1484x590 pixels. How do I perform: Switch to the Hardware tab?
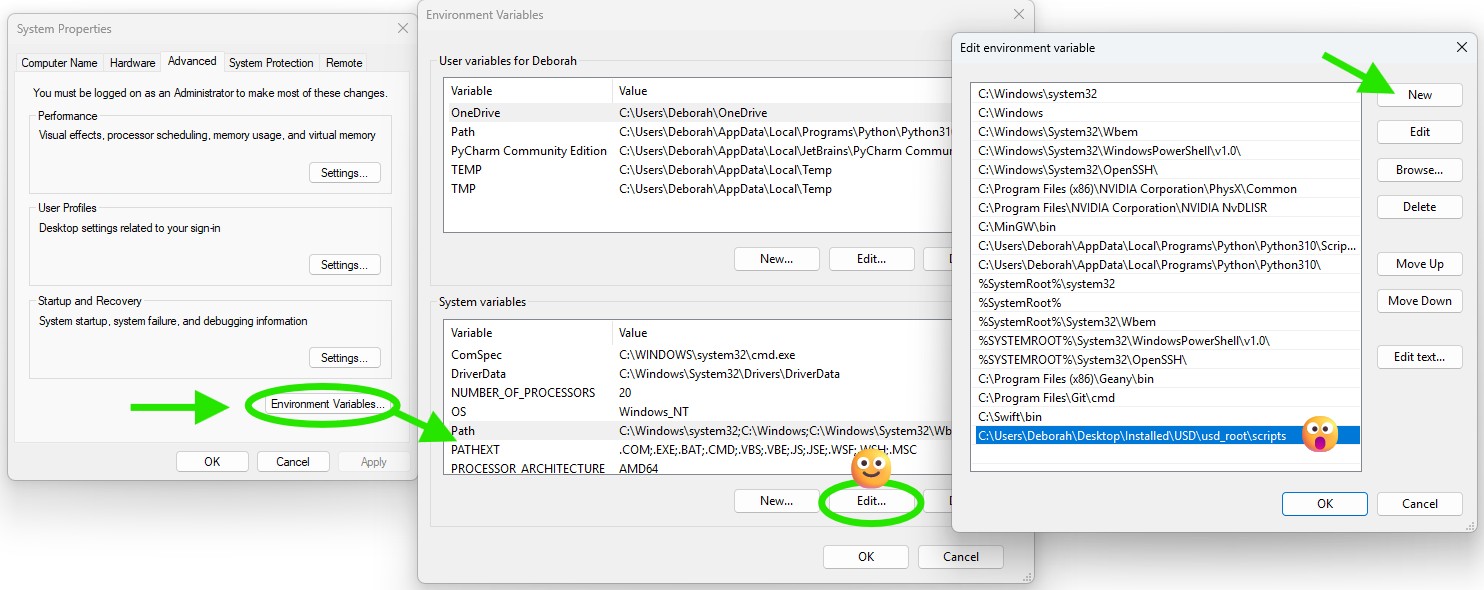point(132,62)
